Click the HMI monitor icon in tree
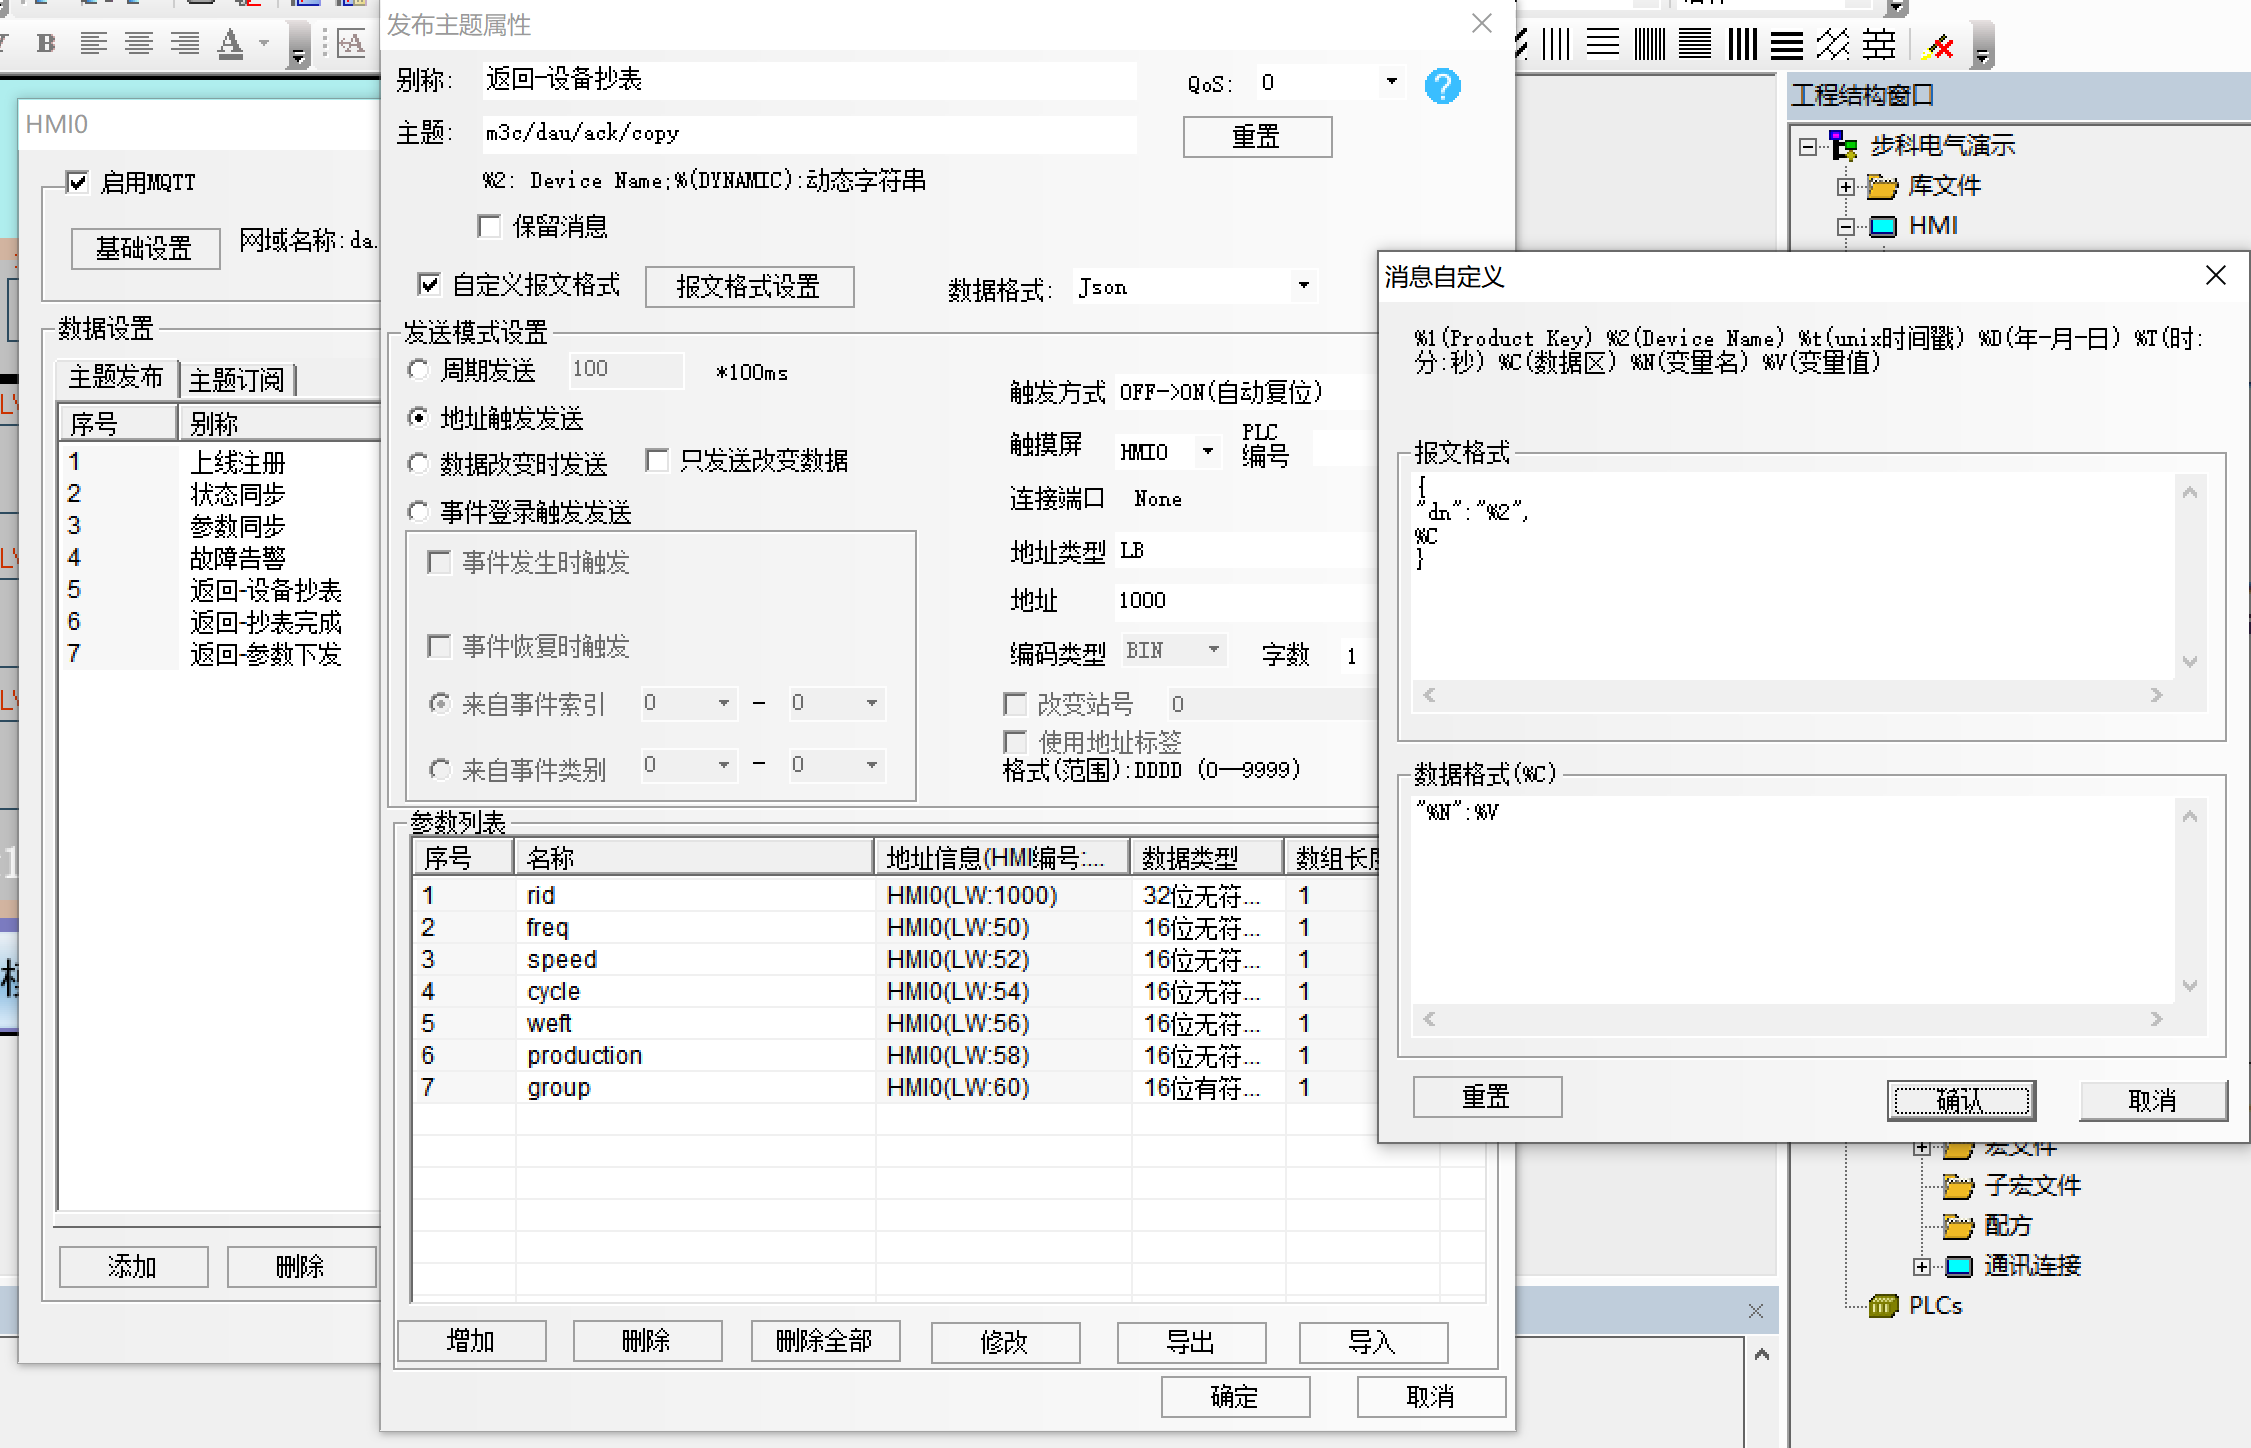This screenshot has width=2251, height=1448. tap(1883, 226)
